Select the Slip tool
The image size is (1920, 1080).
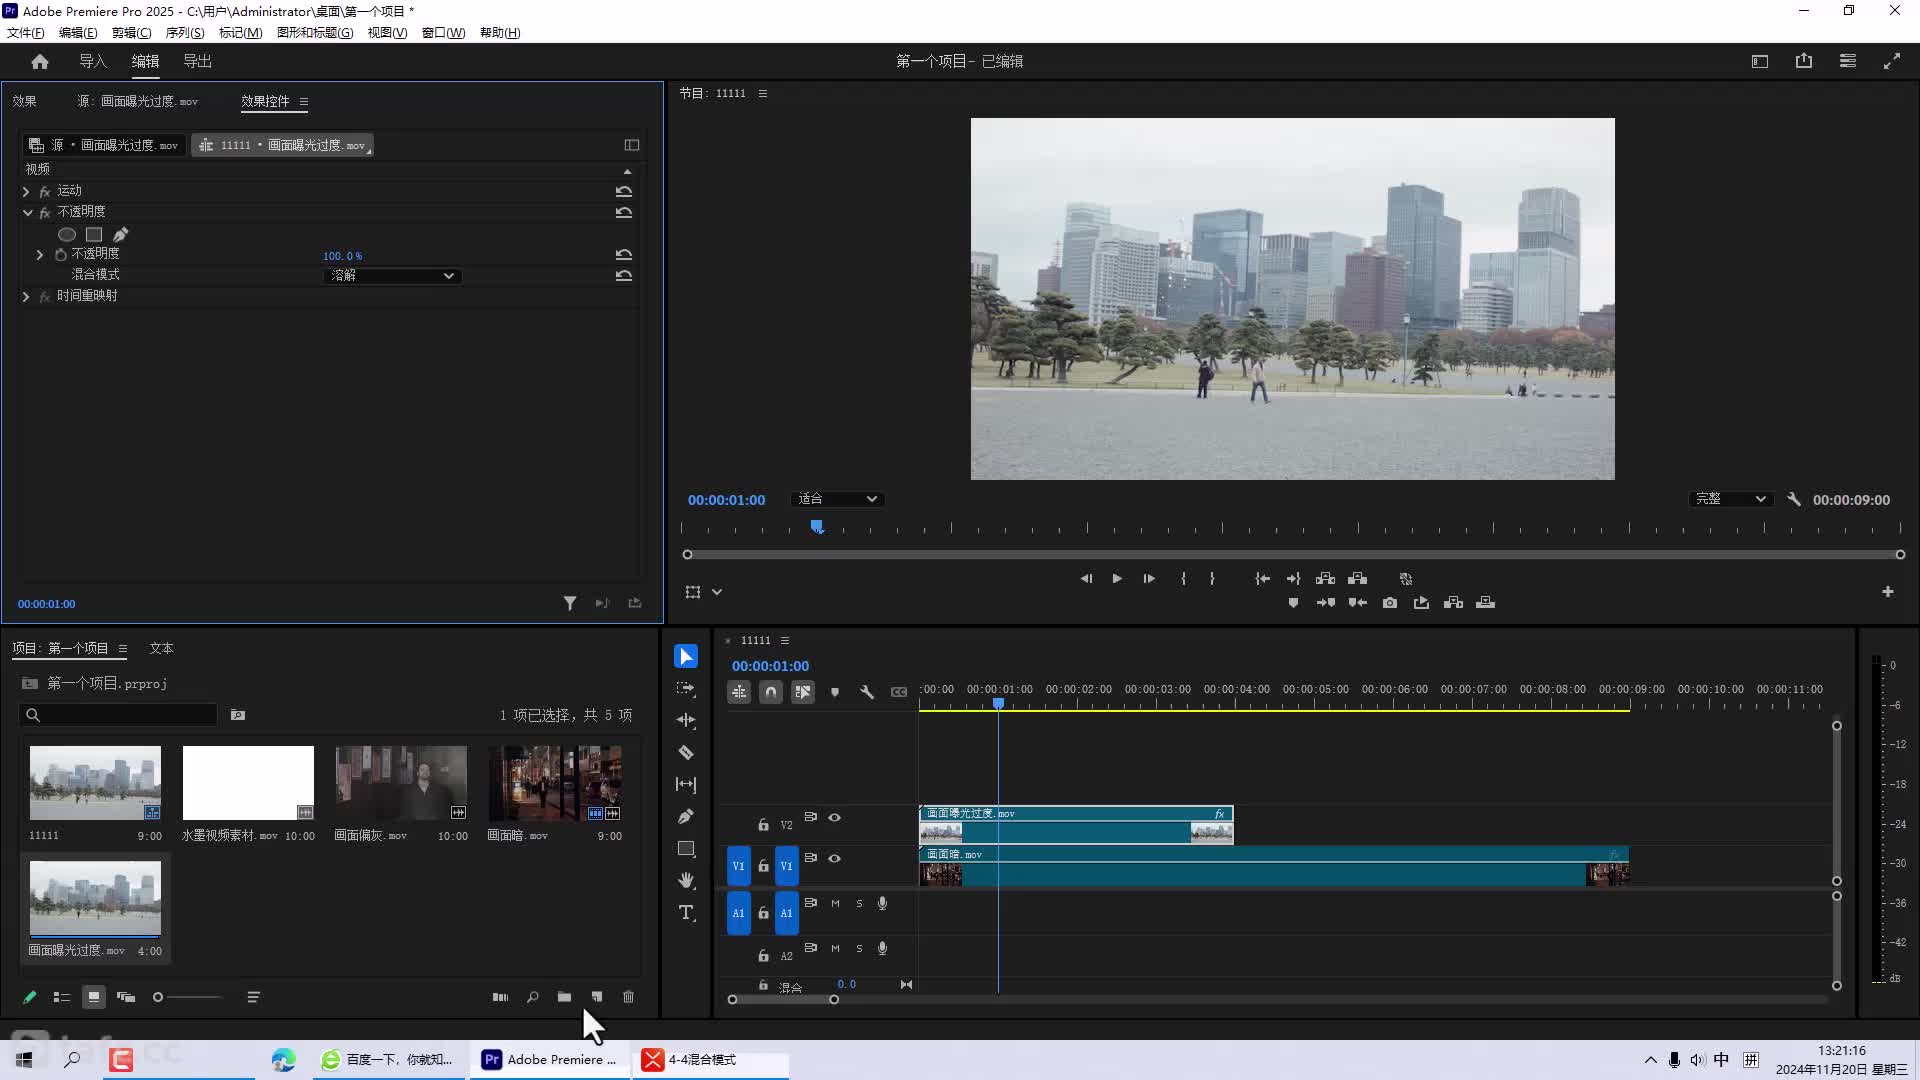pyautogui.click(x=686, y=784)
